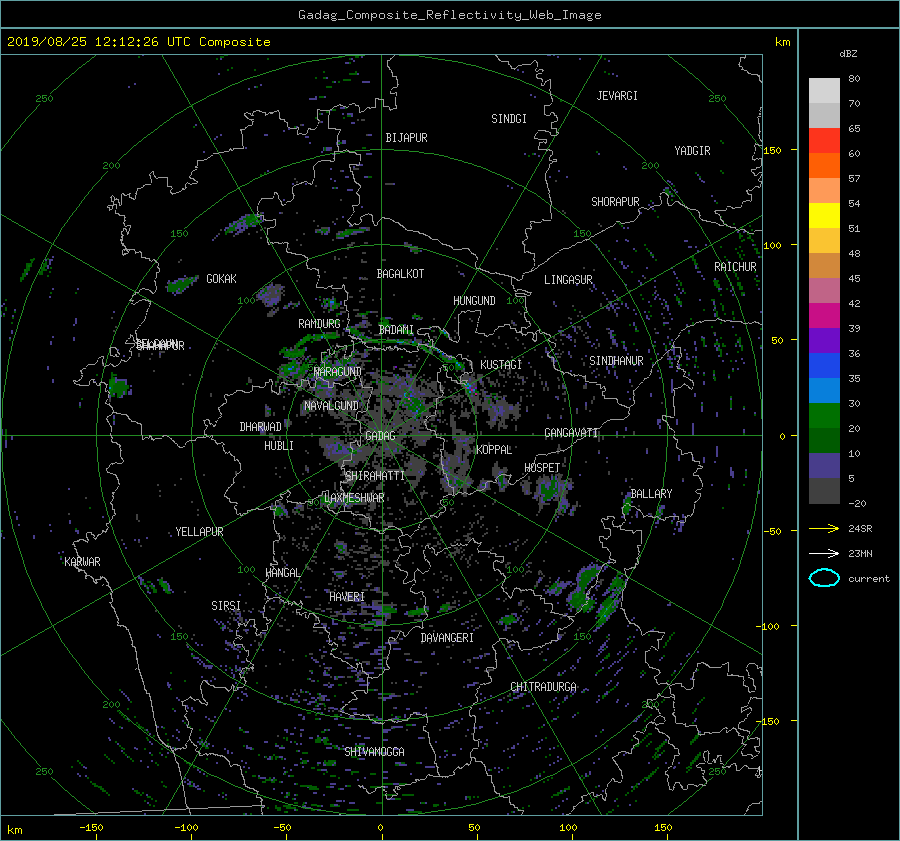The image size is (900, 841).
Task: Click the SHIRAHATTI label
Action: (x=375, y=476)
